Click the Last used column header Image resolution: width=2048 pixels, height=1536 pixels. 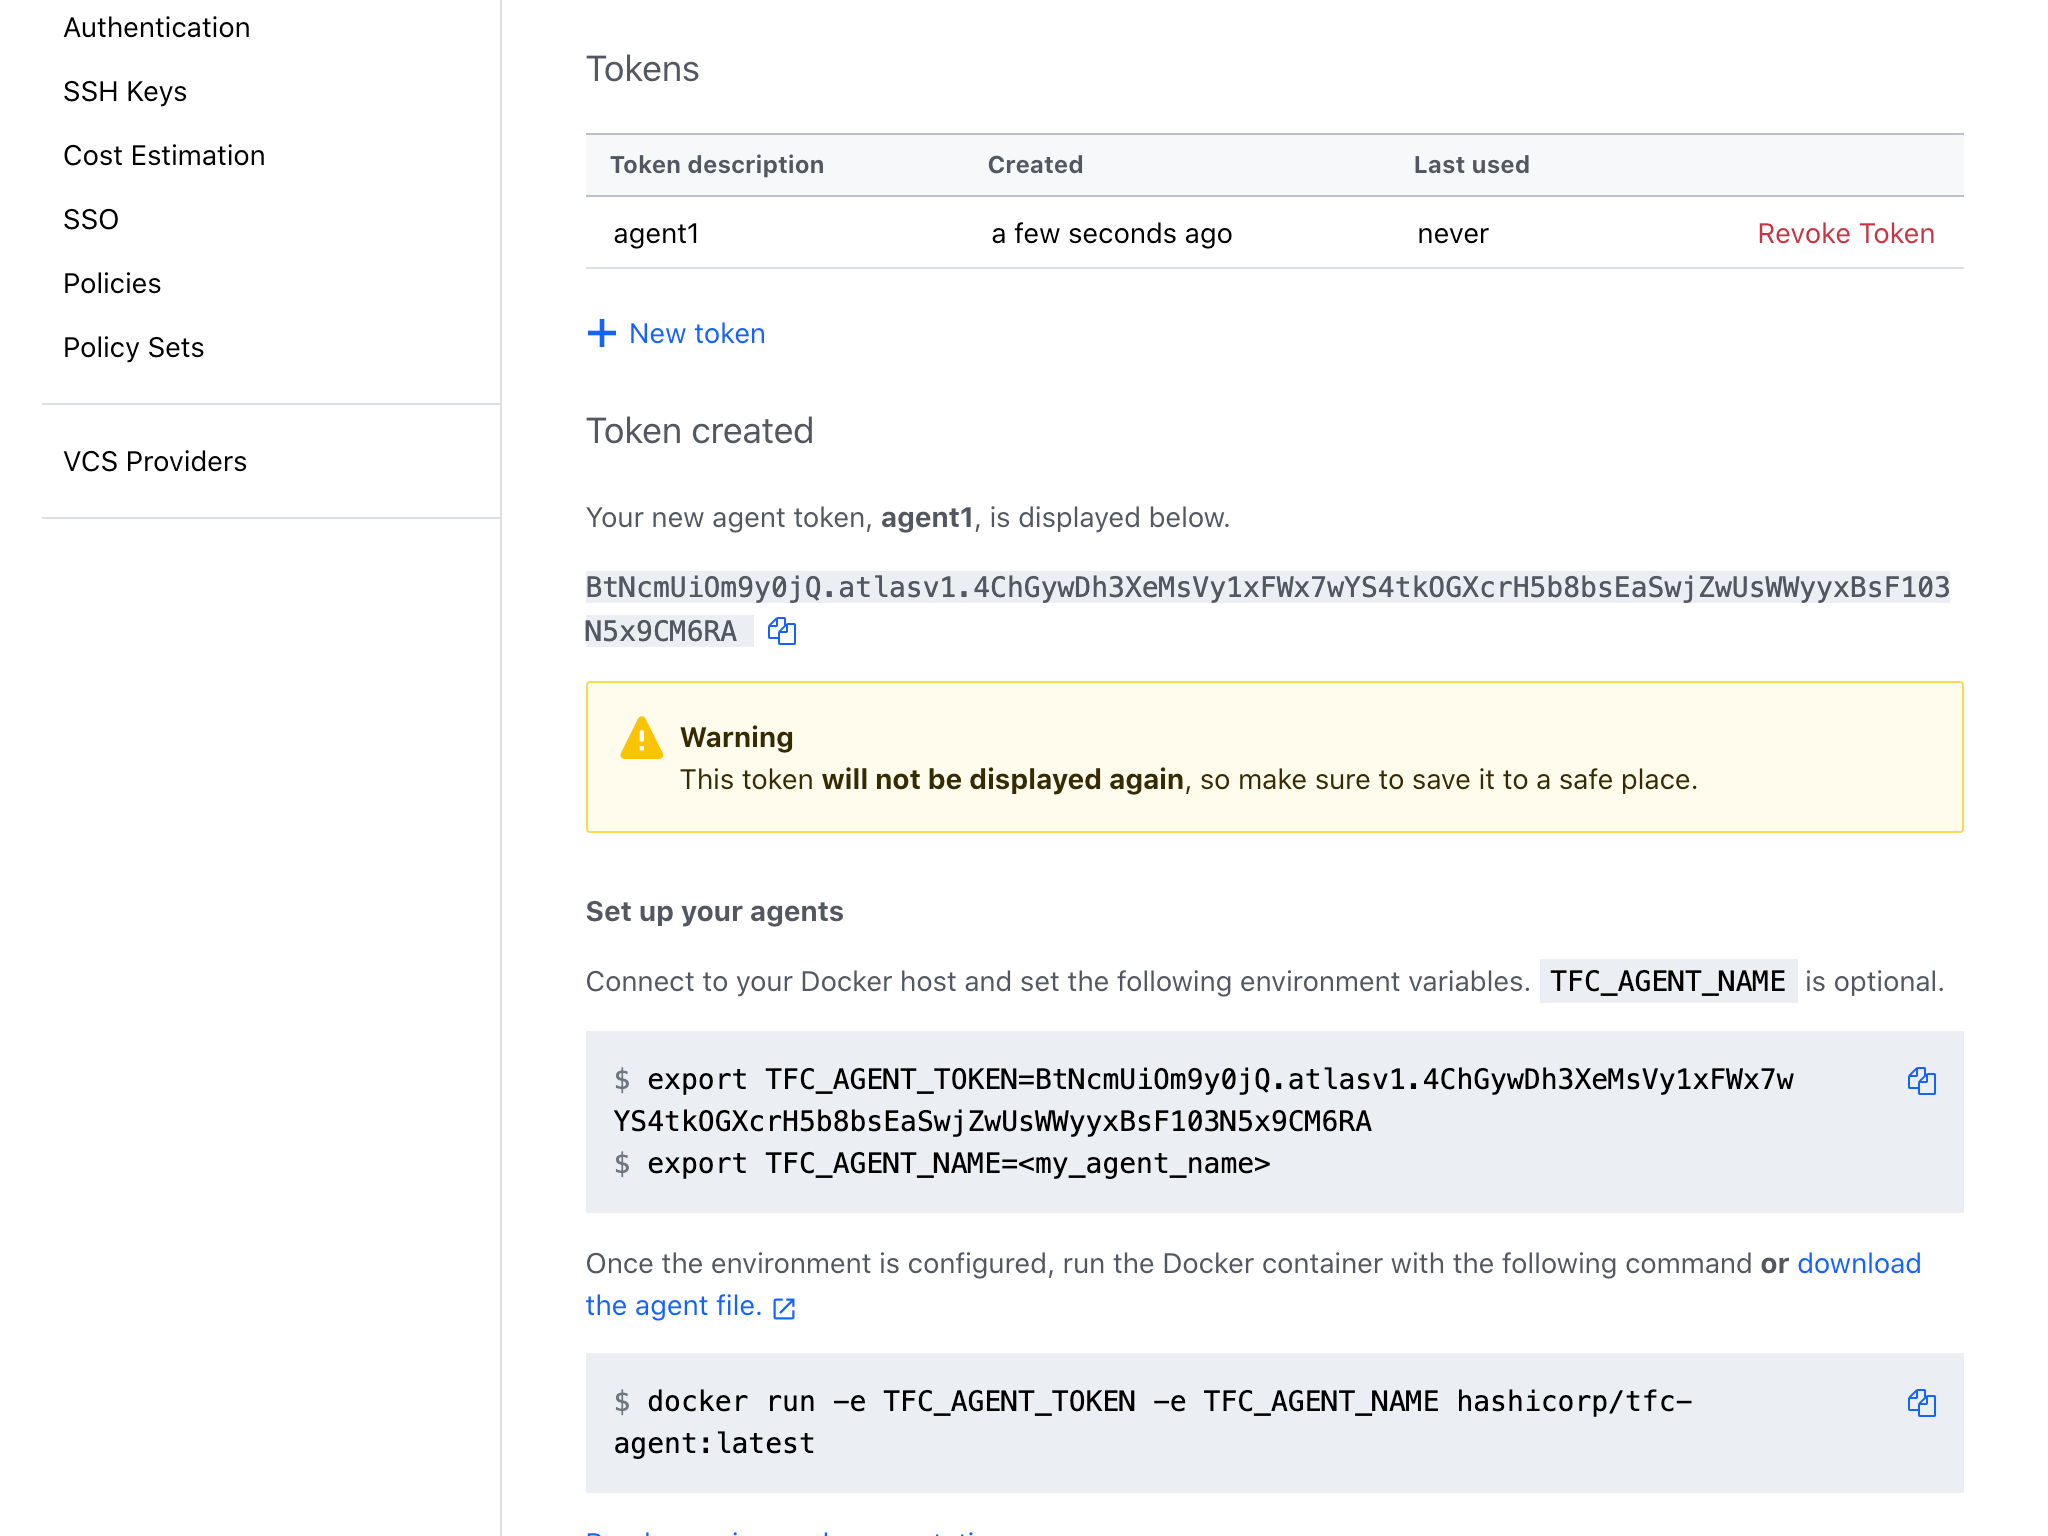[x=1471, y=165]
